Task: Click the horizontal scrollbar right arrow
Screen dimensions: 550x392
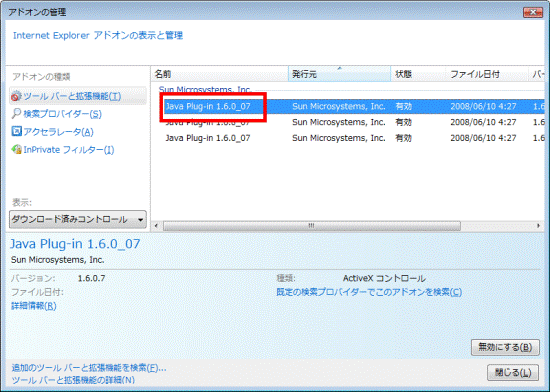Action: (538, 226)
